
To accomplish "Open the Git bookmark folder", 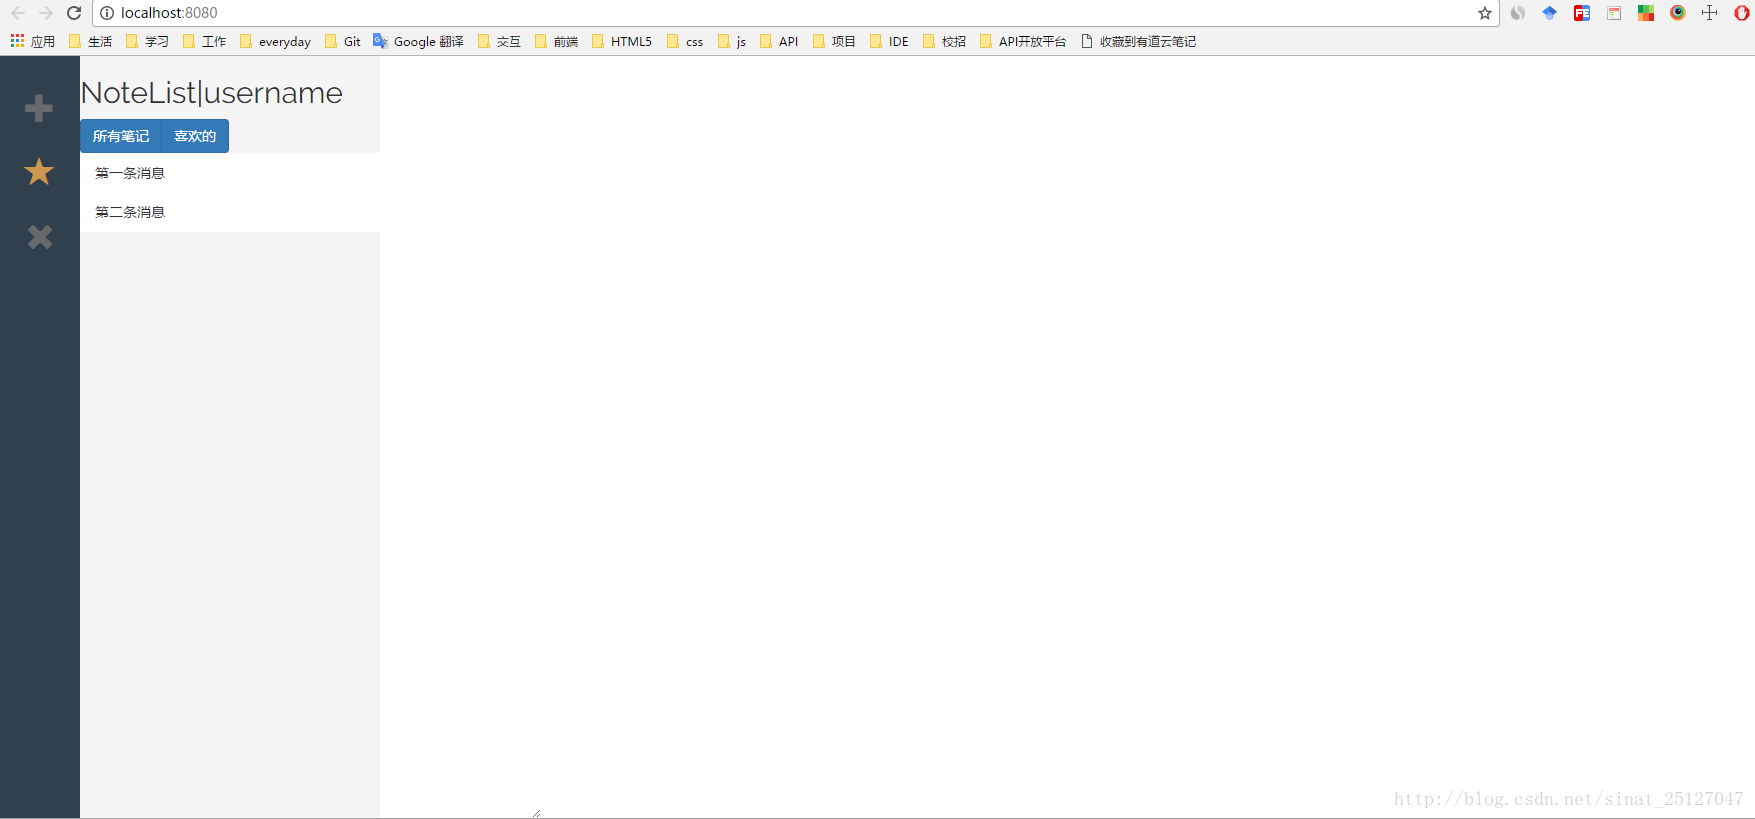I will click(342, 41).
